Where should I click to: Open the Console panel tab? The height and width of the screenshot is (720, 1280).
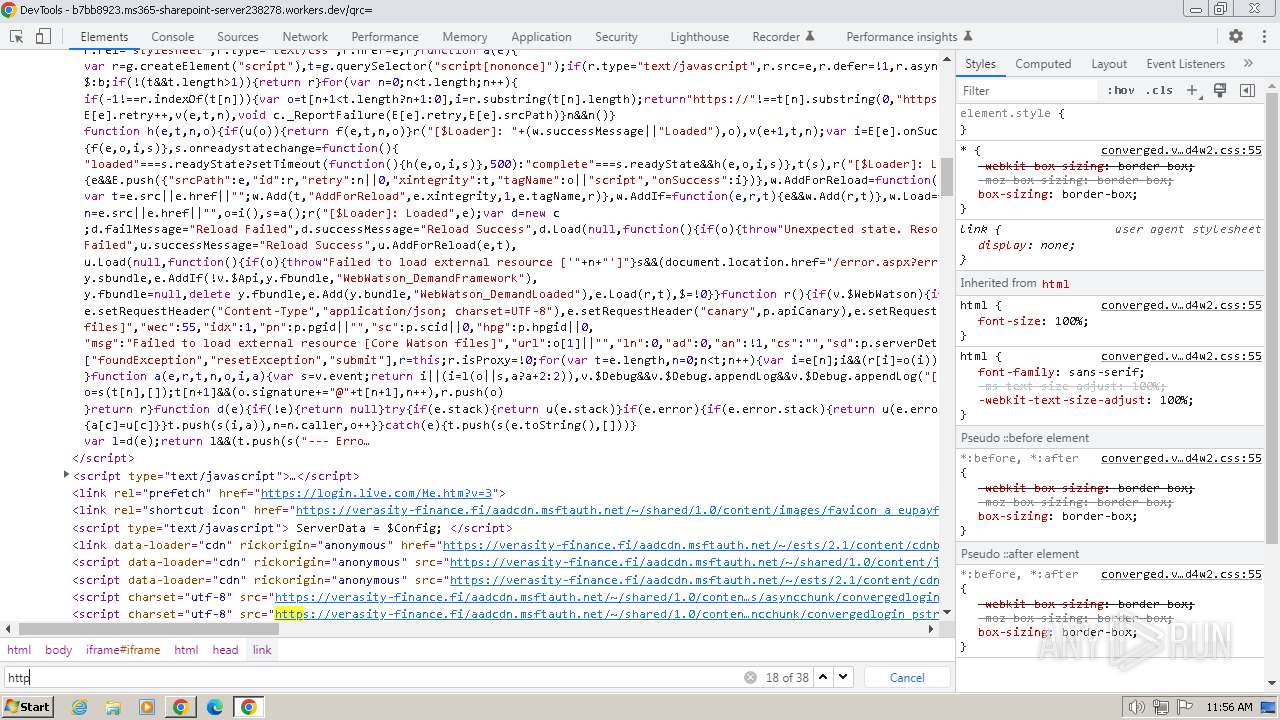(x=172, y=37)
